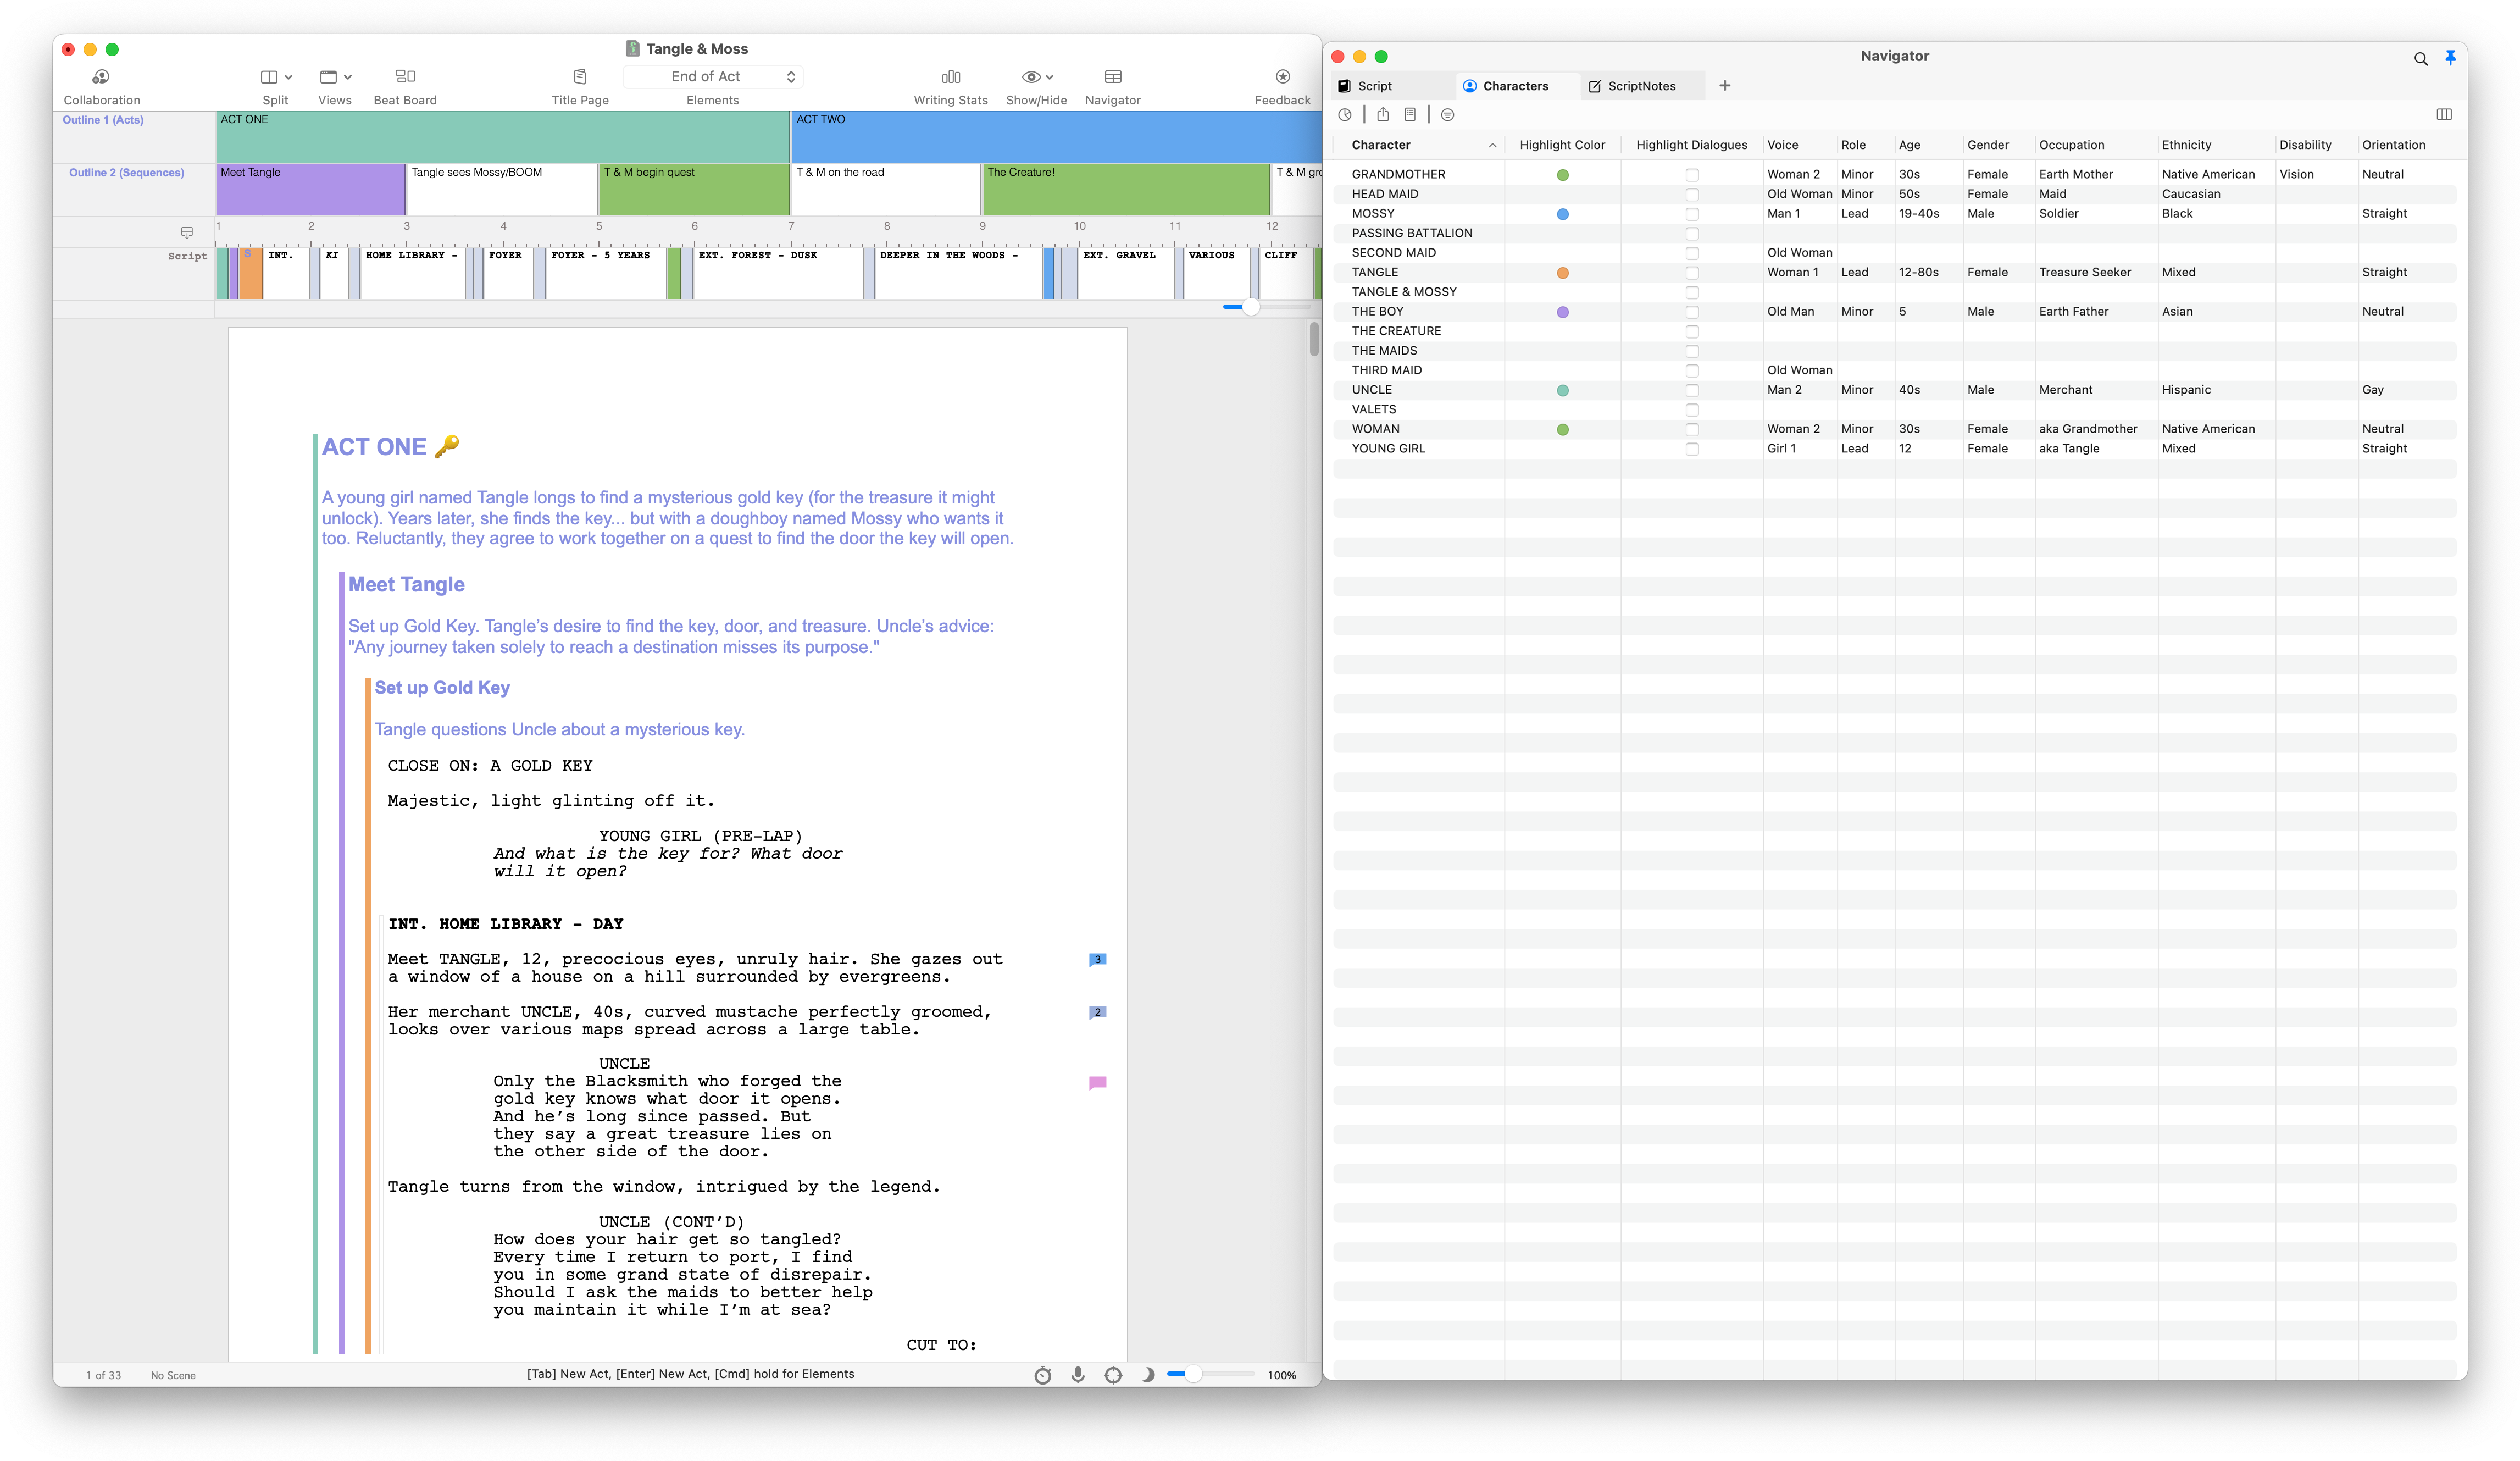Check Highlight Dialogues box for TANGLE

point(1692,273)
